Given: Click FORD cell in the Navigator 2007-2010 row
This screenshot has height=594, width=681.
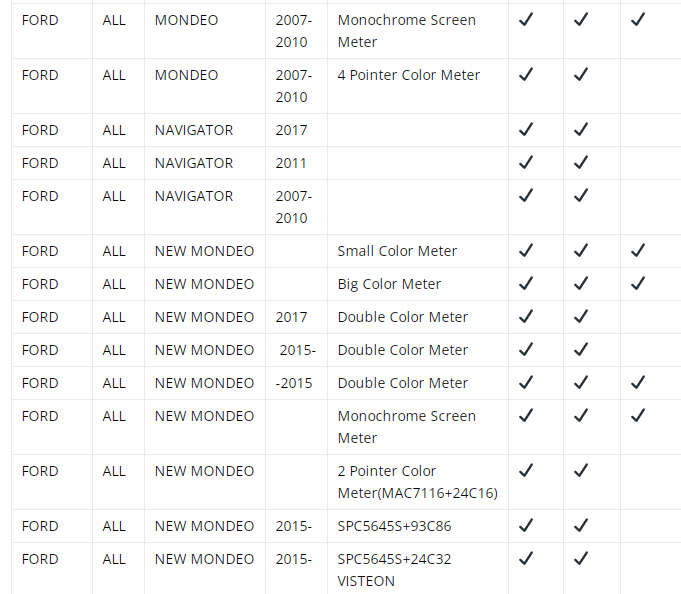Looking at the screenshot, I should pos(52,207).
